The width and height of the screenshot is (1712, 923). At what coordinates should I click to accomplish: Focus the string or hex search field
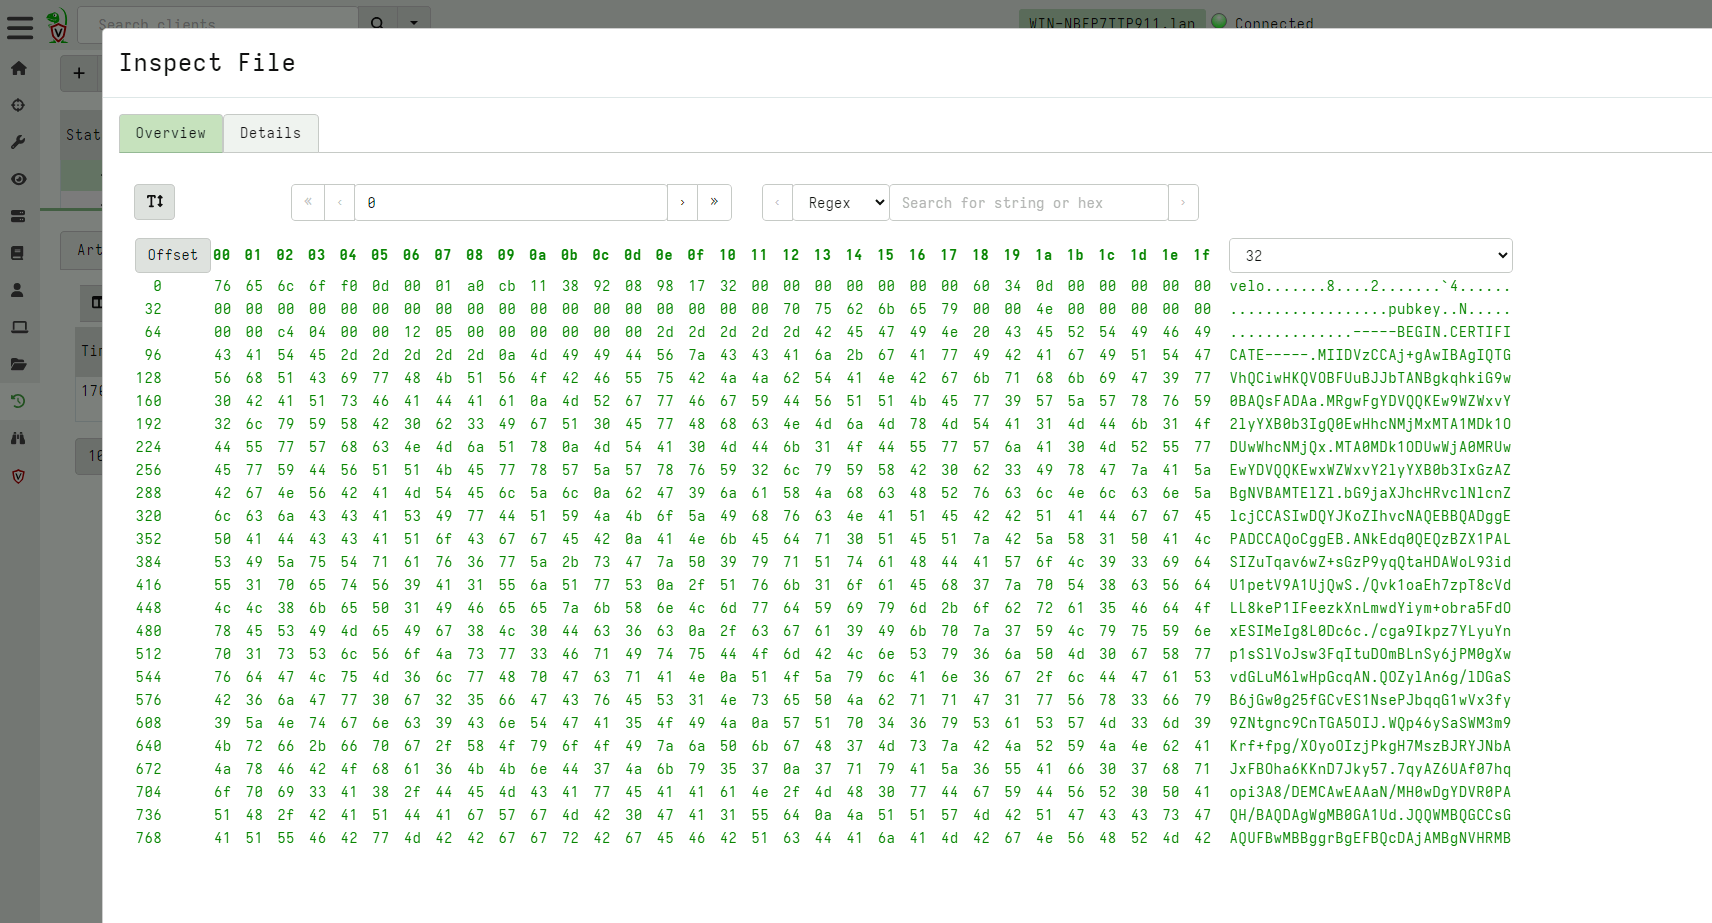click(x=1029, y=202)
